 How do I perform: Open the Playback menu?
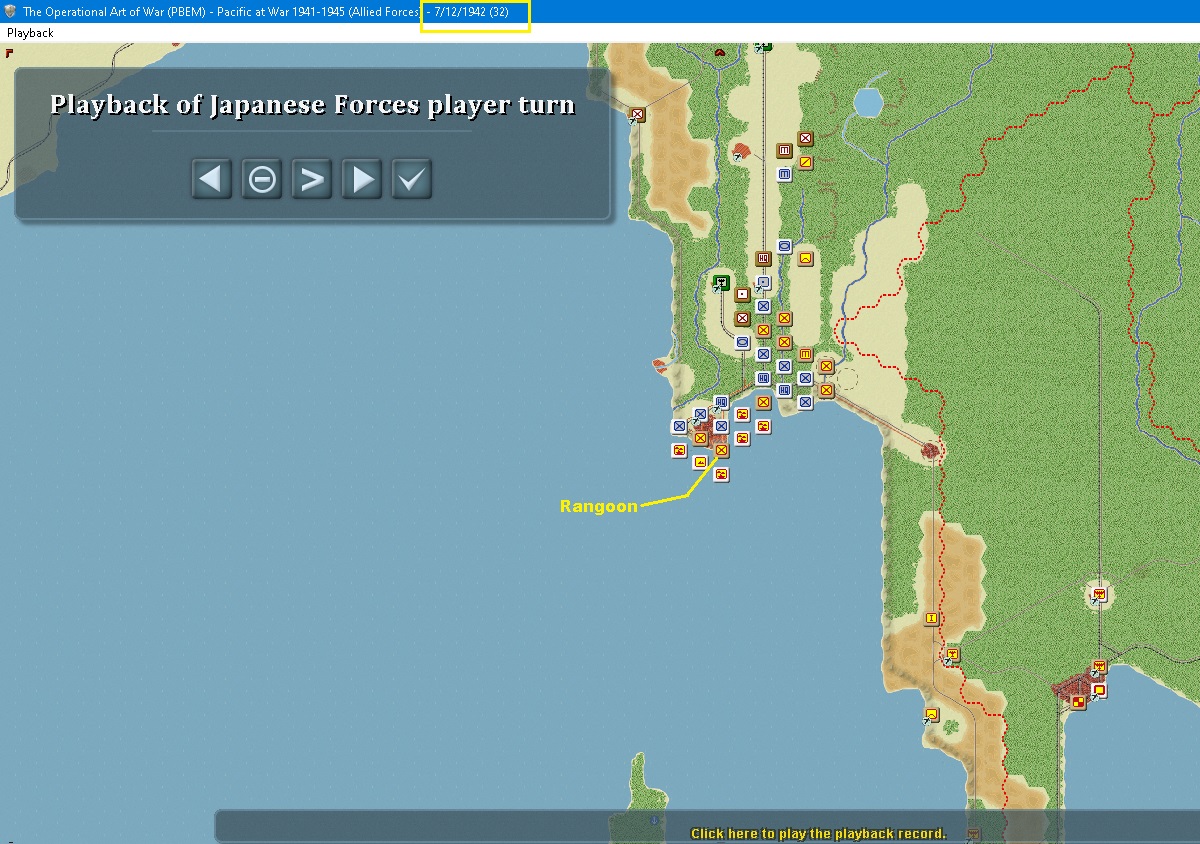(30, 33)
